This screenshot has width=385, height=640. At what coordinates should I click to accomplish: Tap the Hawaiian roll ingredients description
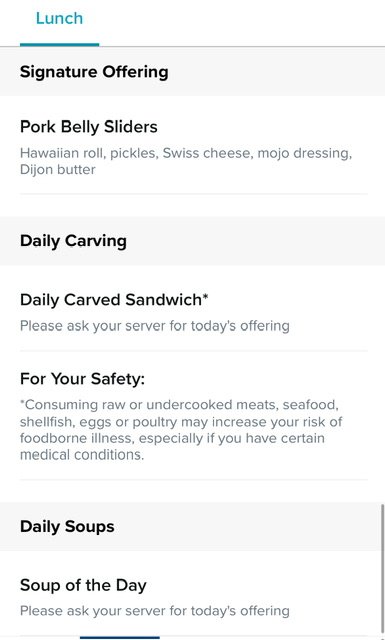(x=186, y=161)
